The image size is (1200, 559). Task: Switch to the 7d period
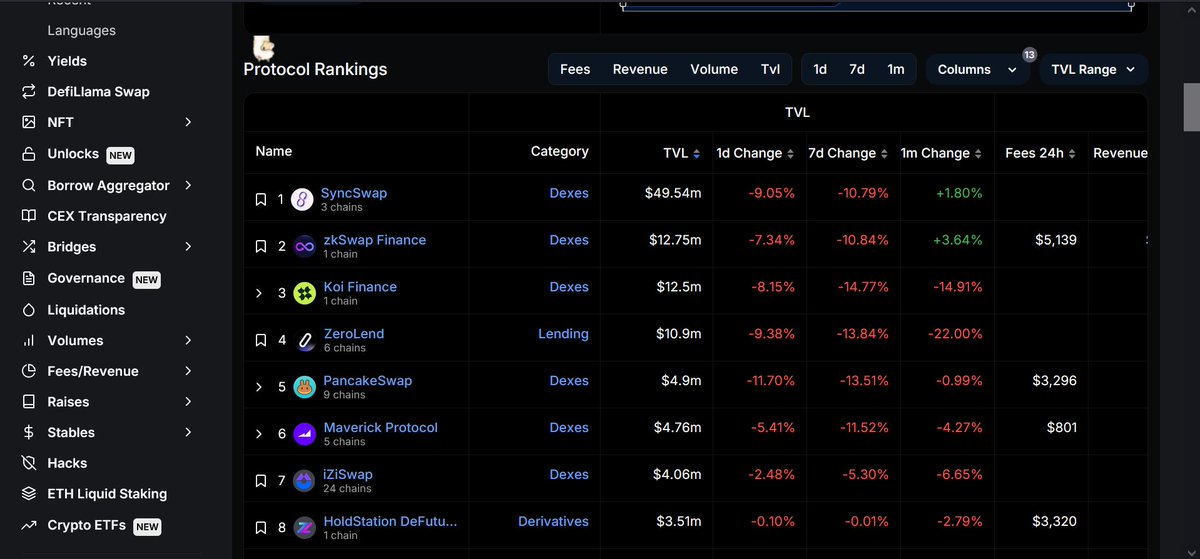[857, 69]
